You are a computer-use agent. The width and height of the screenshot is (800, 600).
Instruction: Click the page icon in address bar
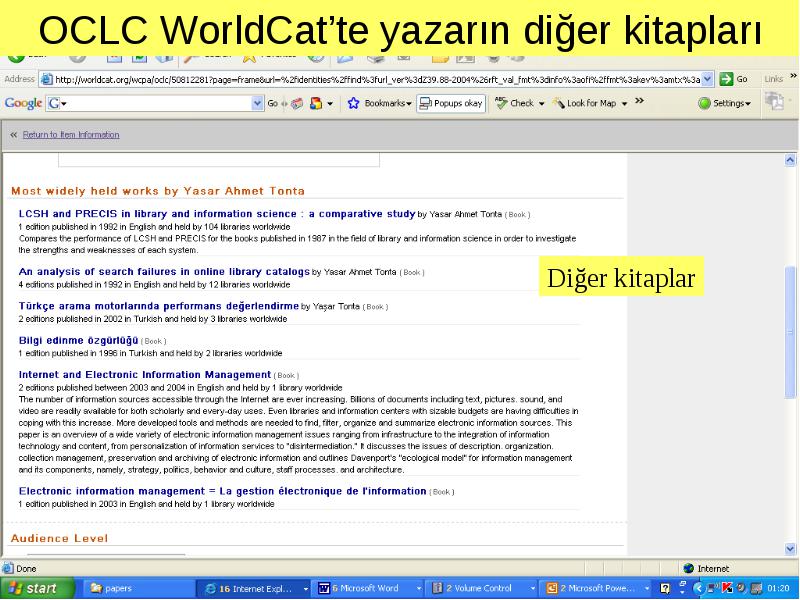[x=46, y=79]
